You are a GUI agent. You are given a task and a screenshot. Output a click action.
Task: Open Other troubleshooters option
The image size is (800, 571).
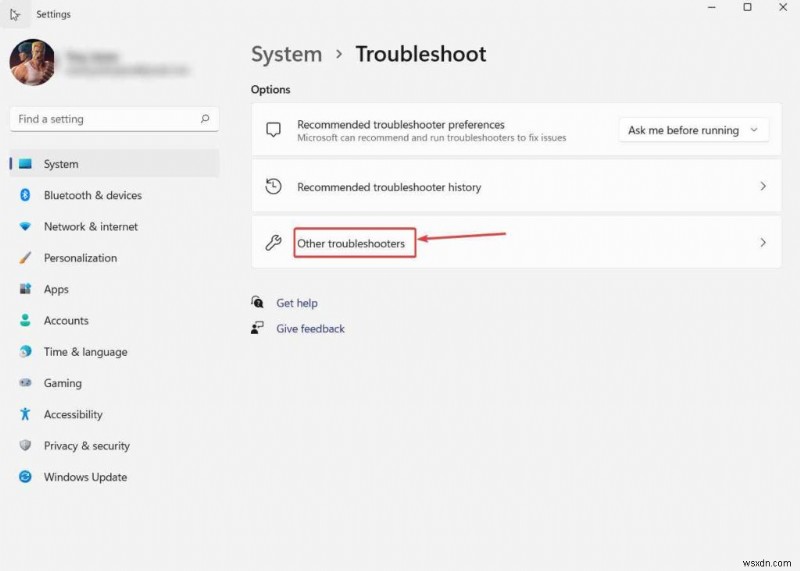[x=516, y=242]
